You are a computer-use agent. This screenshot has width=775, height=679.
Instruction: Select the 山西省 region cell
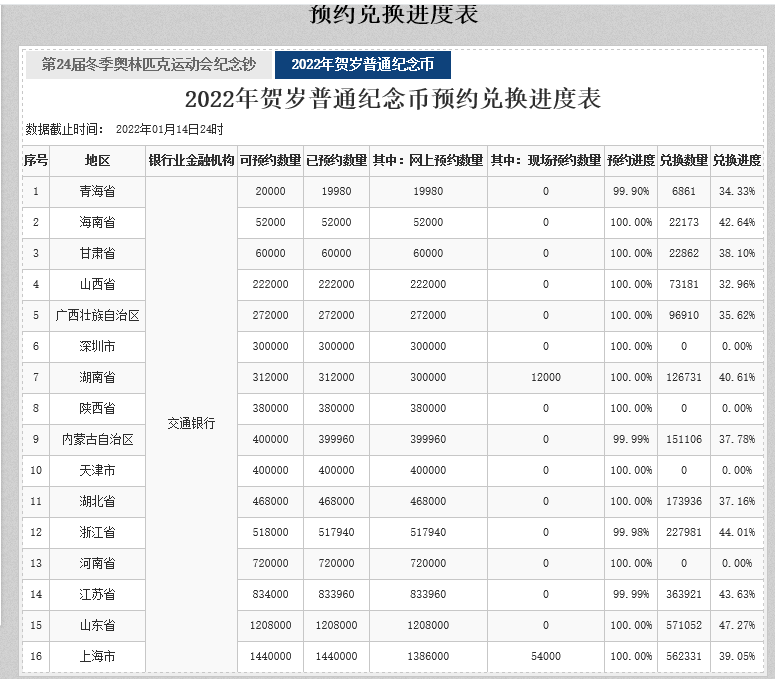point(97,284)
